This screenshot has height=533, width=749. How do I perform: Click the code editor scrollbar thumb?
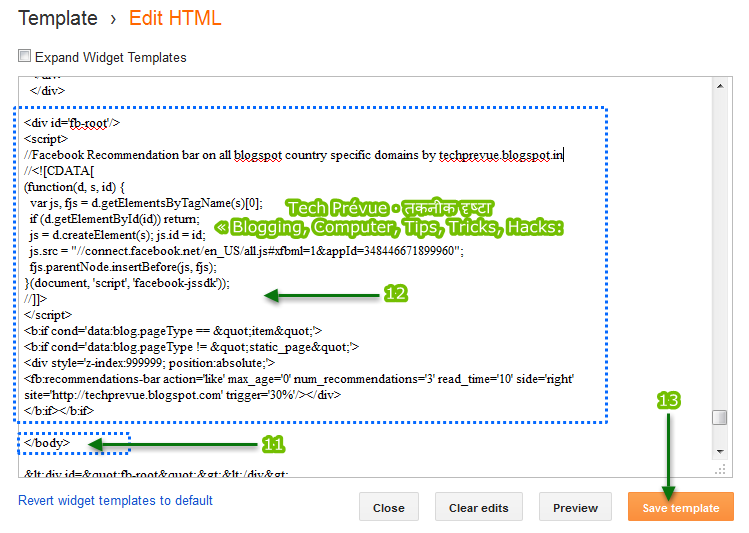(x=719, y=417)
